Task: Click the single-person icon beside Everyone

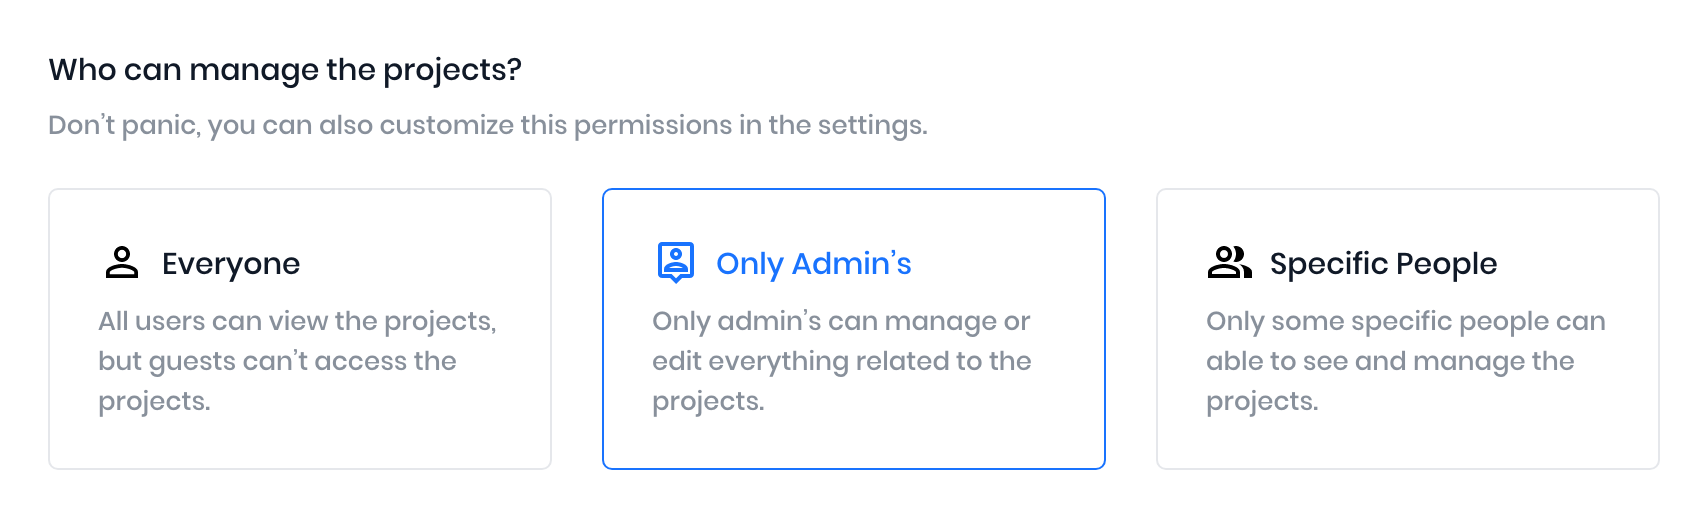Action: pos(122,263)
